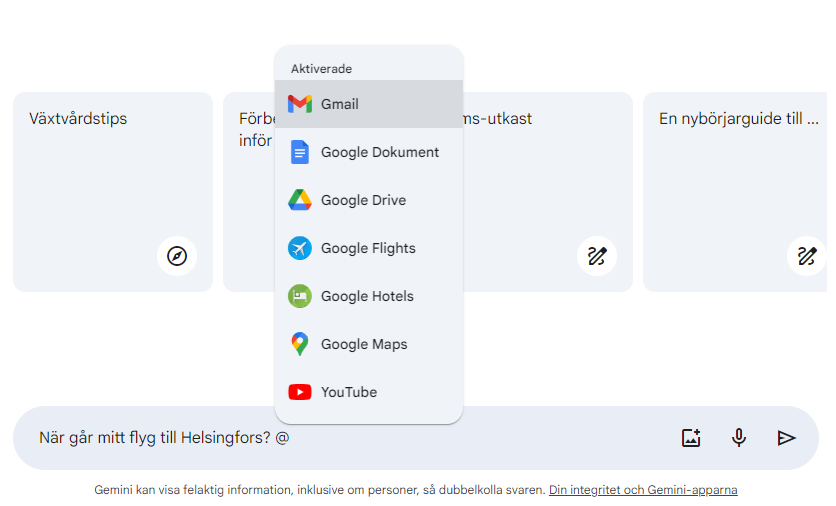Image resolution: width=836 pixels, height=506 pixels.
Task: Click the upload image icon
Action: pos(691,437)
